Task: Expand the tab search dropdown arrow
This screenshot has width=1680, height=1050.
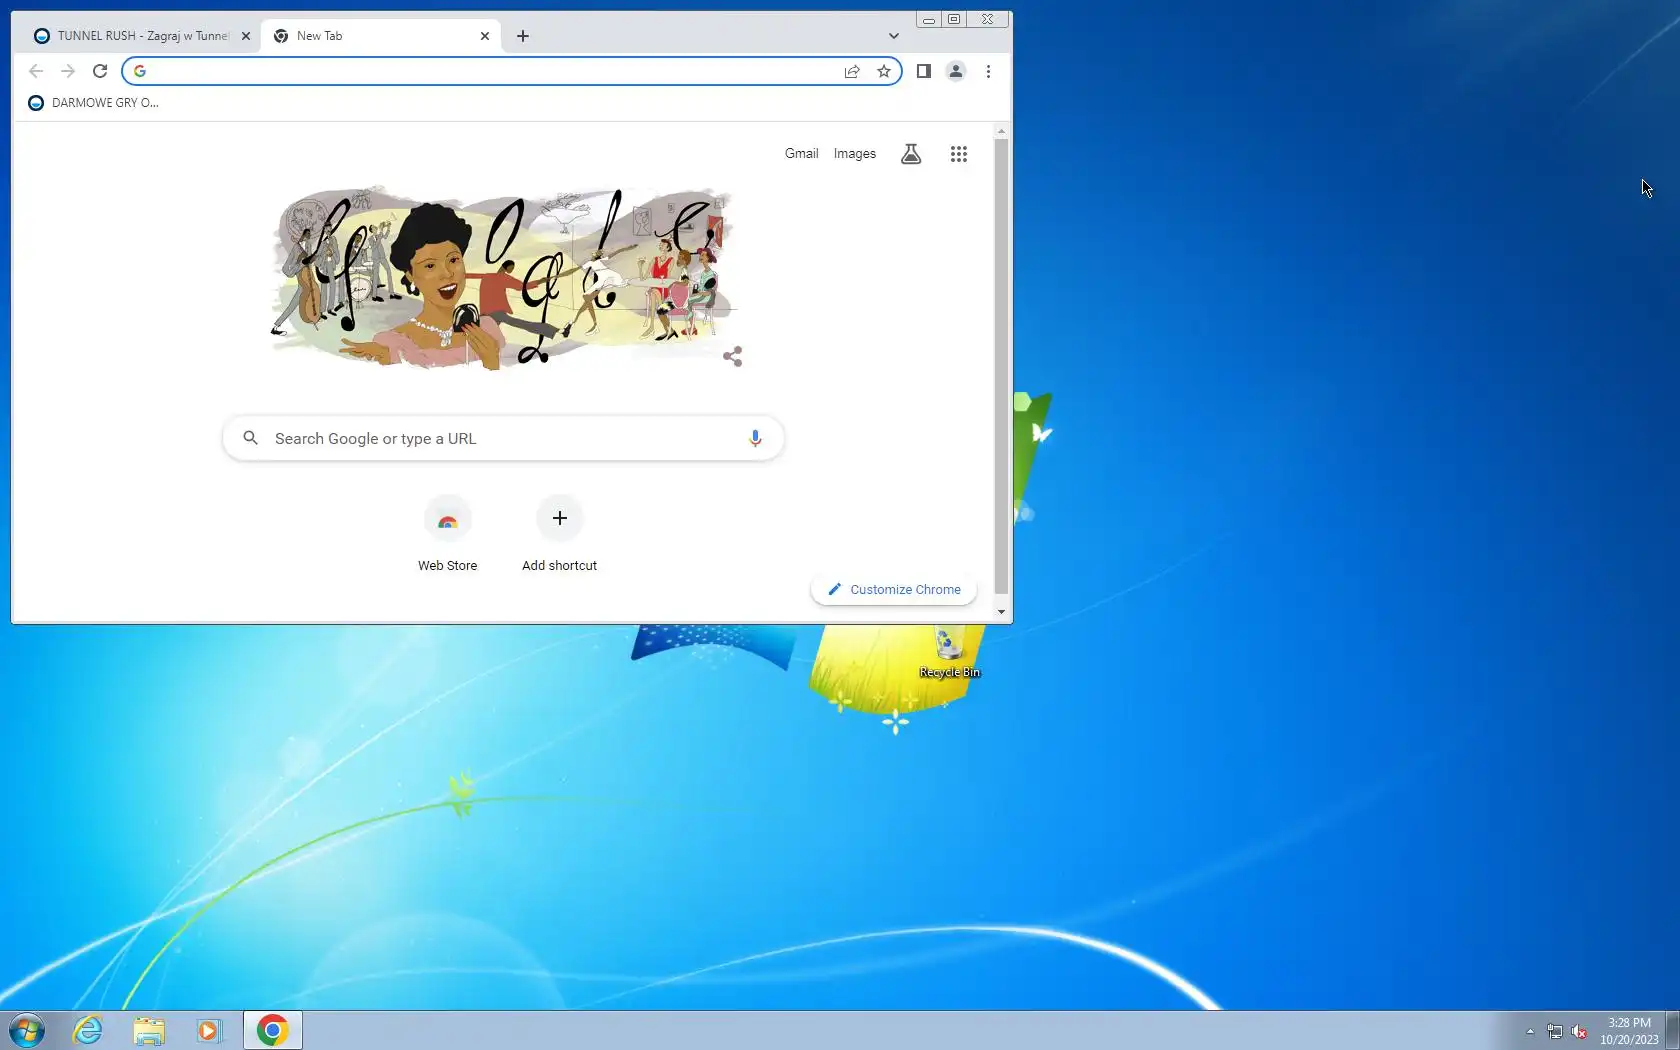Action: tap(894, 36)
